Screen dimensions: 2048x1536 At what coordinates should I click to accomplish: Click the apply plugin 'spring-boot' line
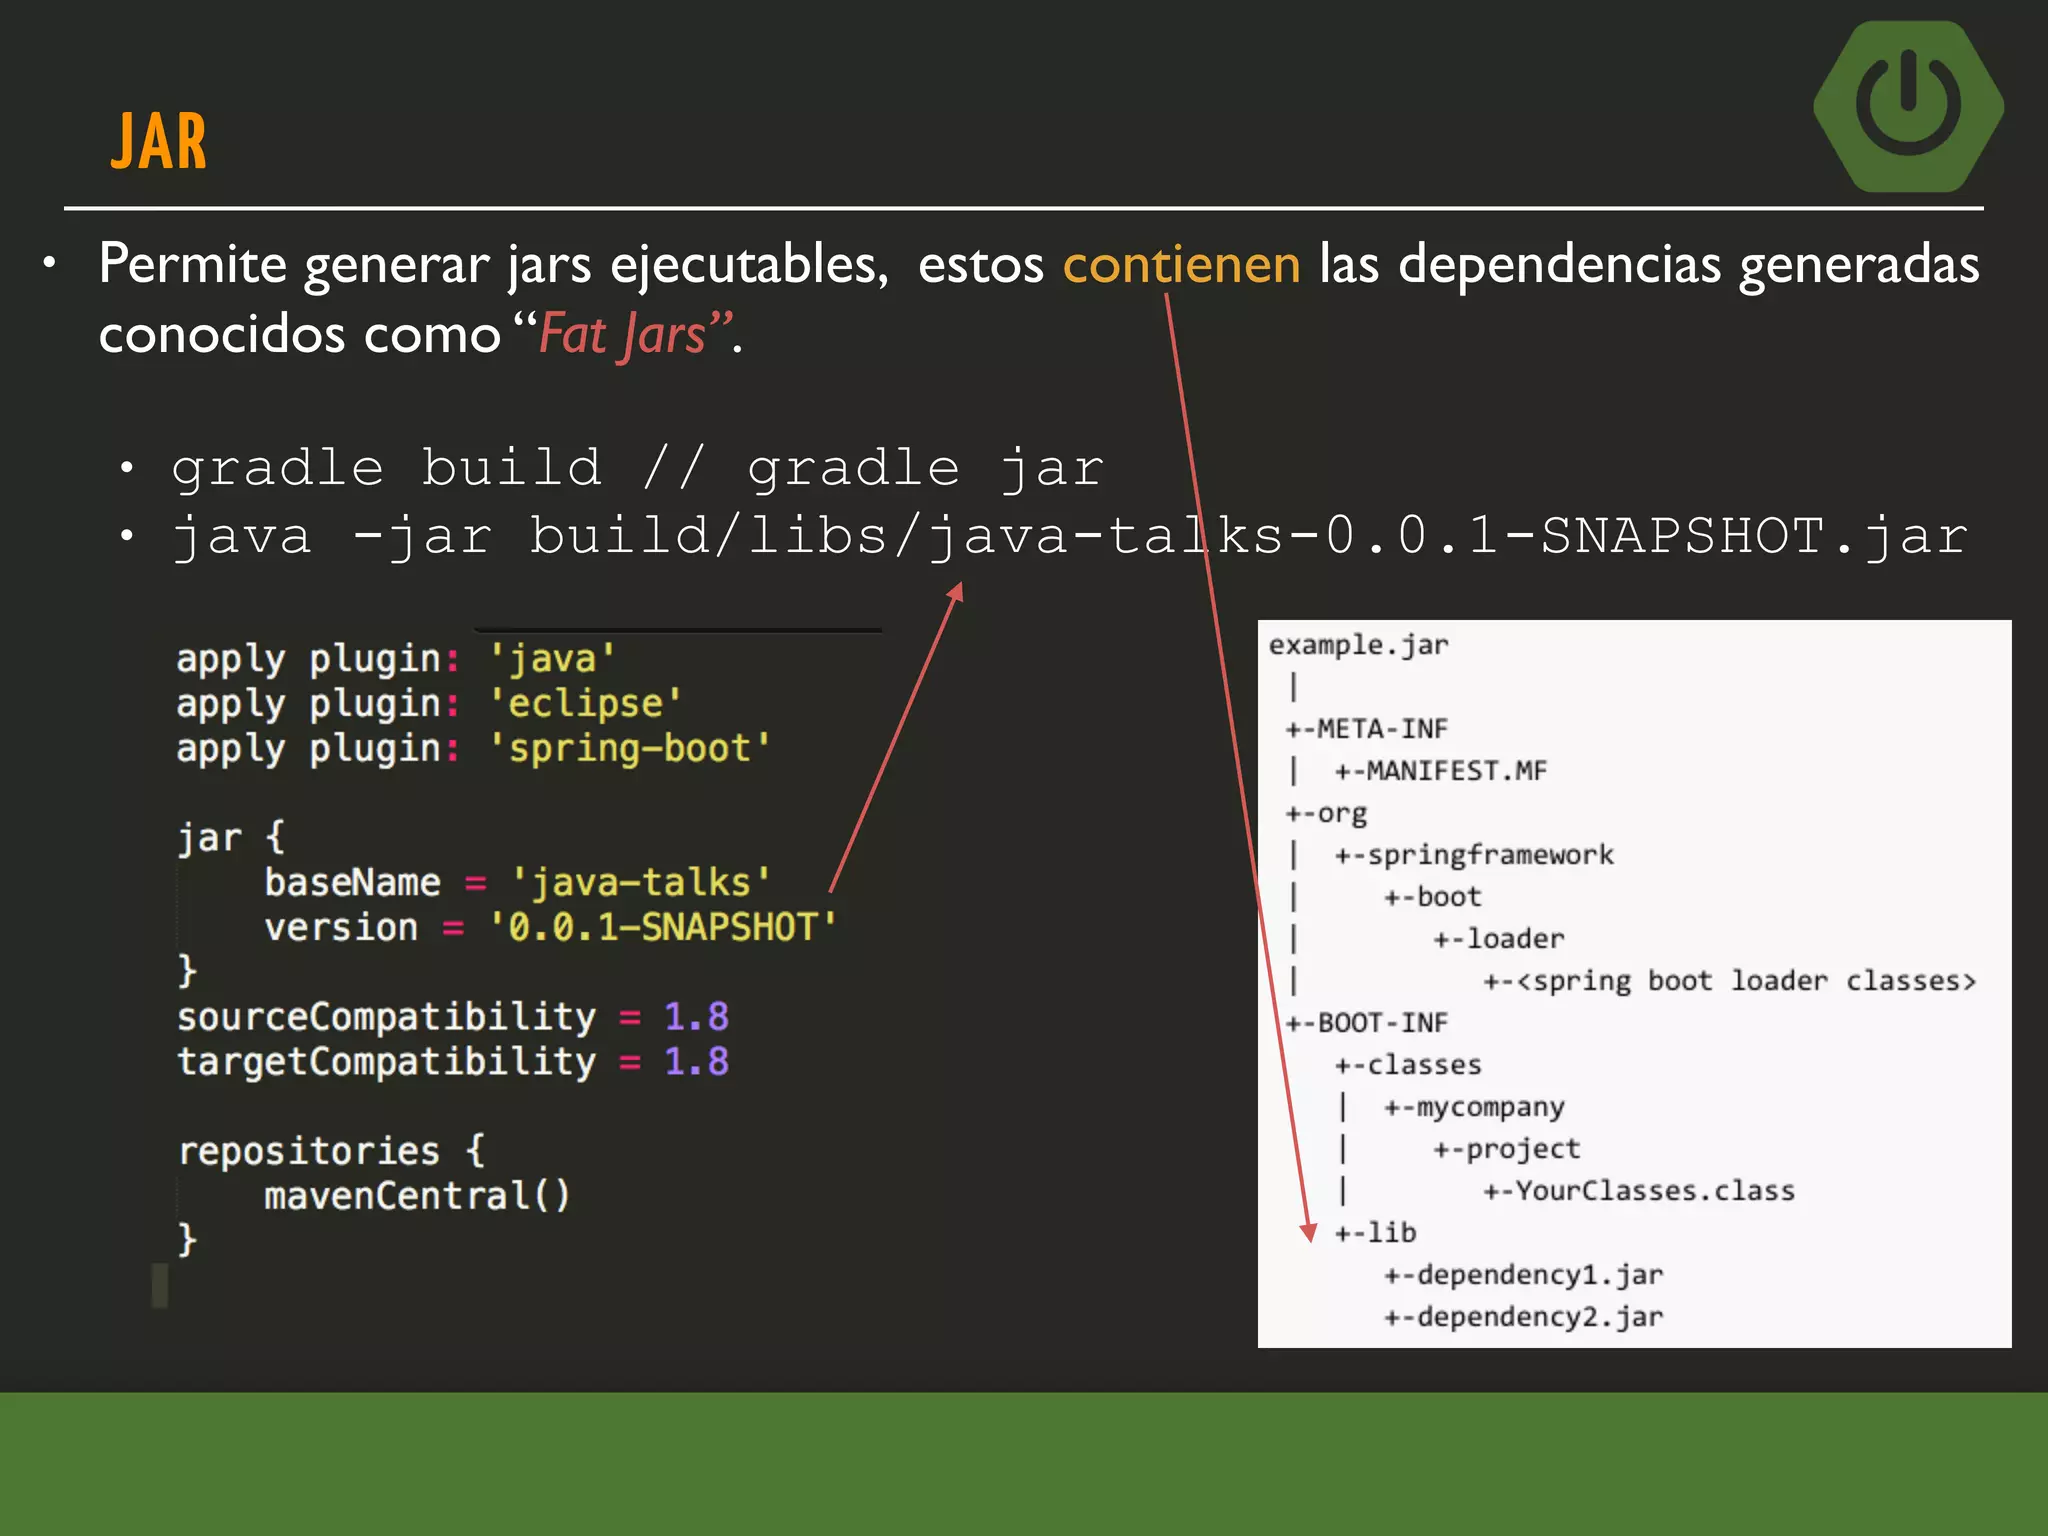tap(474, 749)
